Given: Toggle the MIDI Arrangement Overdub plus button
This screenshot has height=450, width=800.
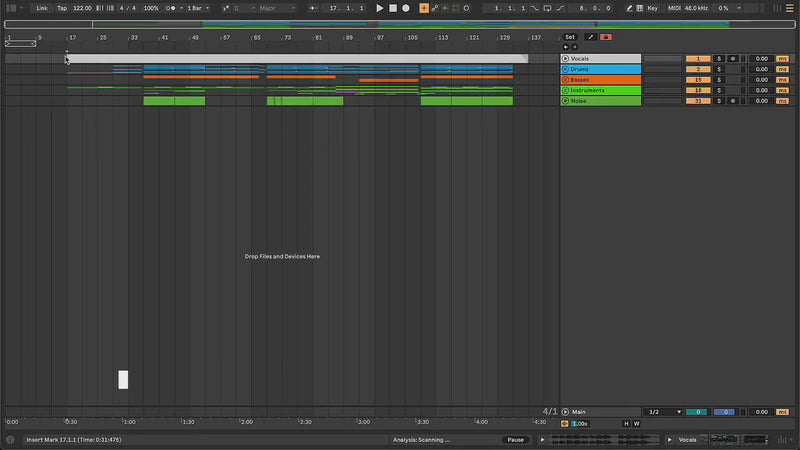Looking at the screenshot, I should (x=424, y=8).
